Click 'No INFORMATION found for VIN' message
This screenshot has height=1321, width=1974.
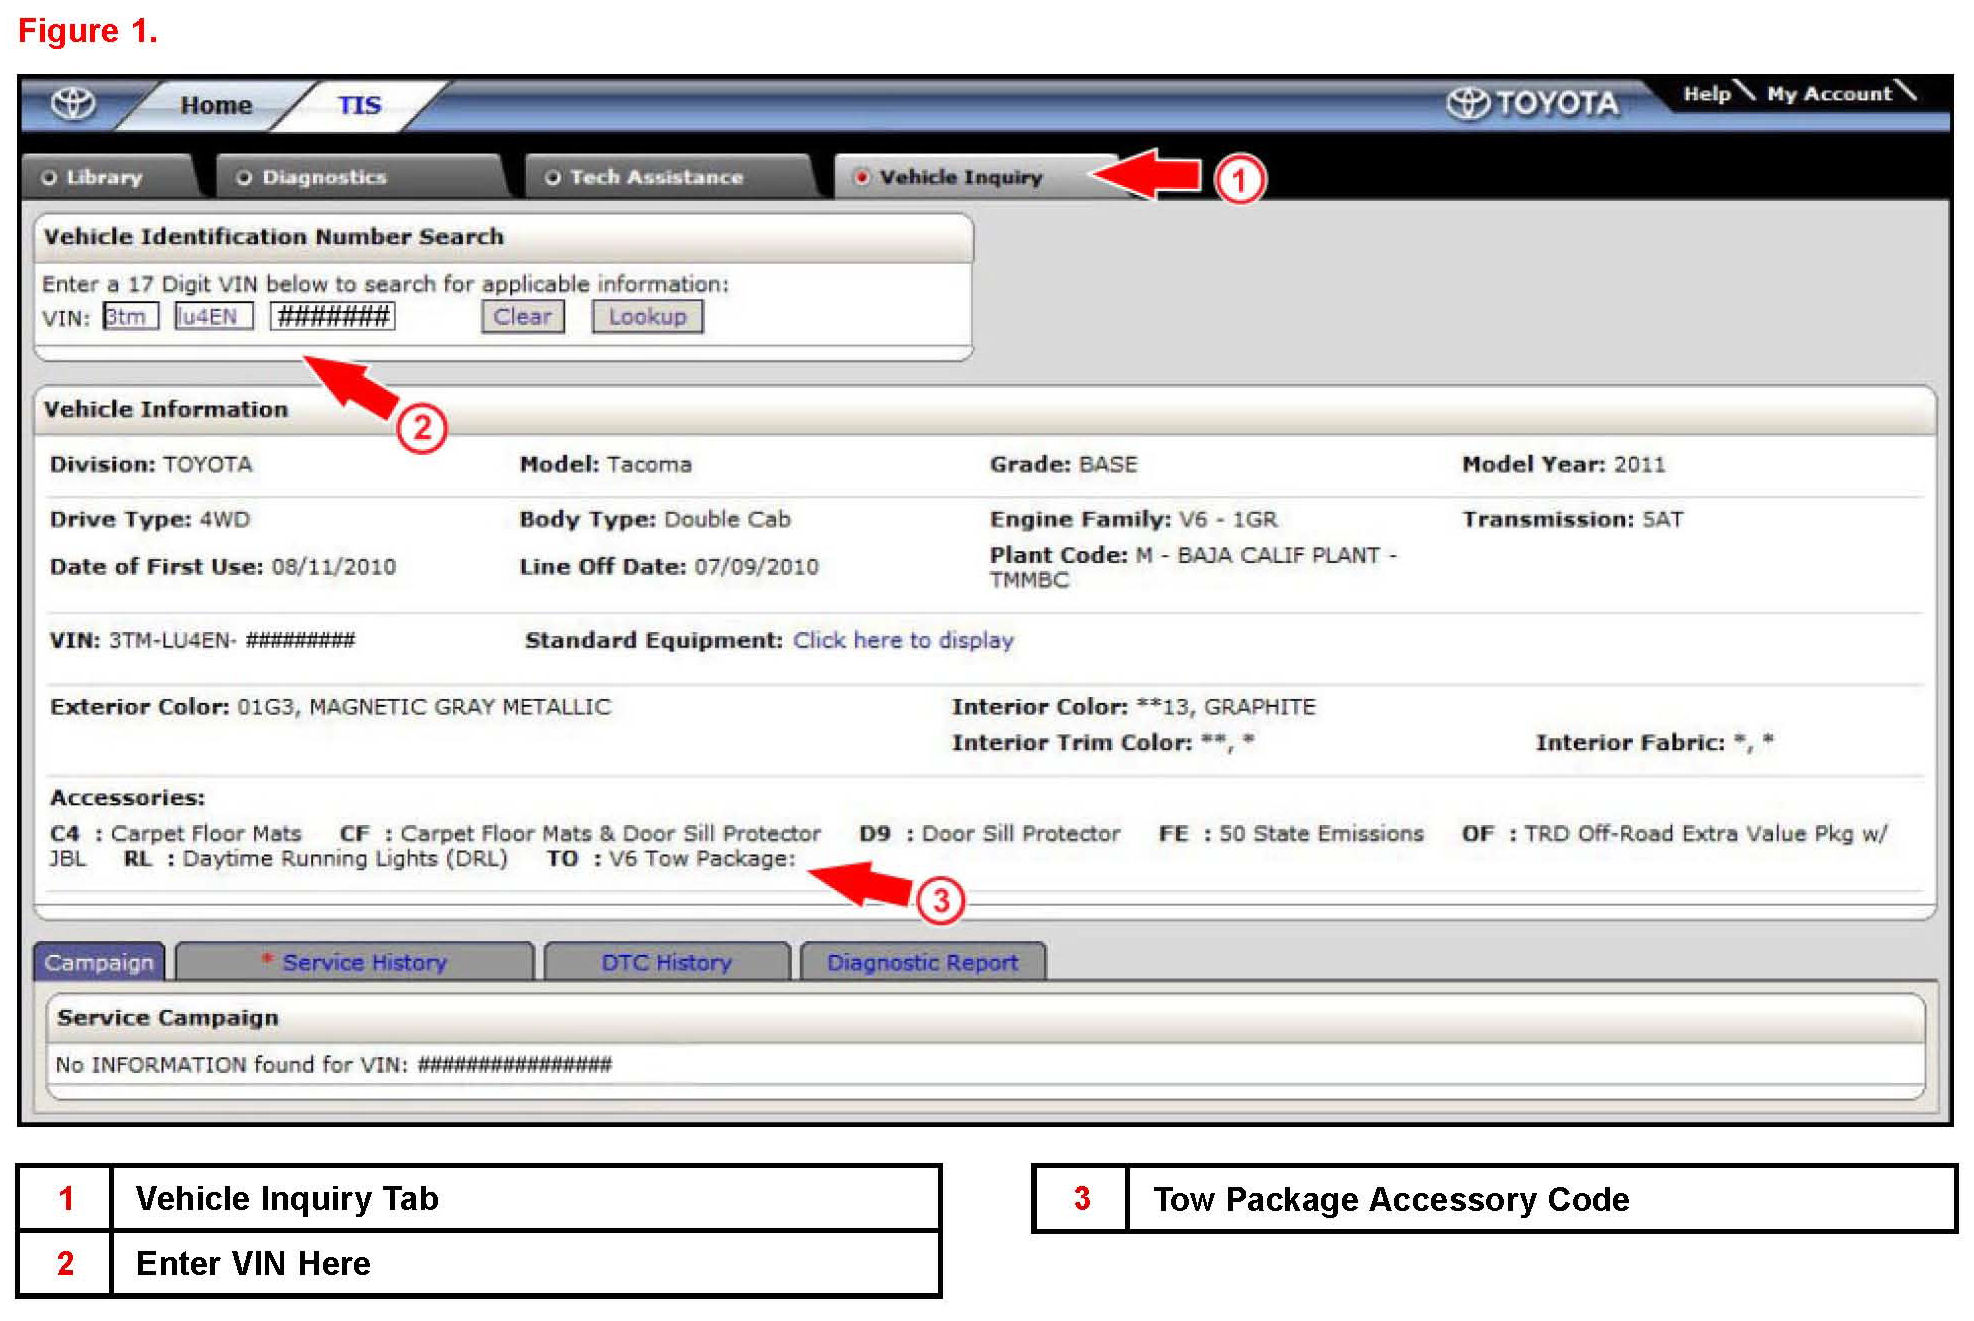(333, 1065)
